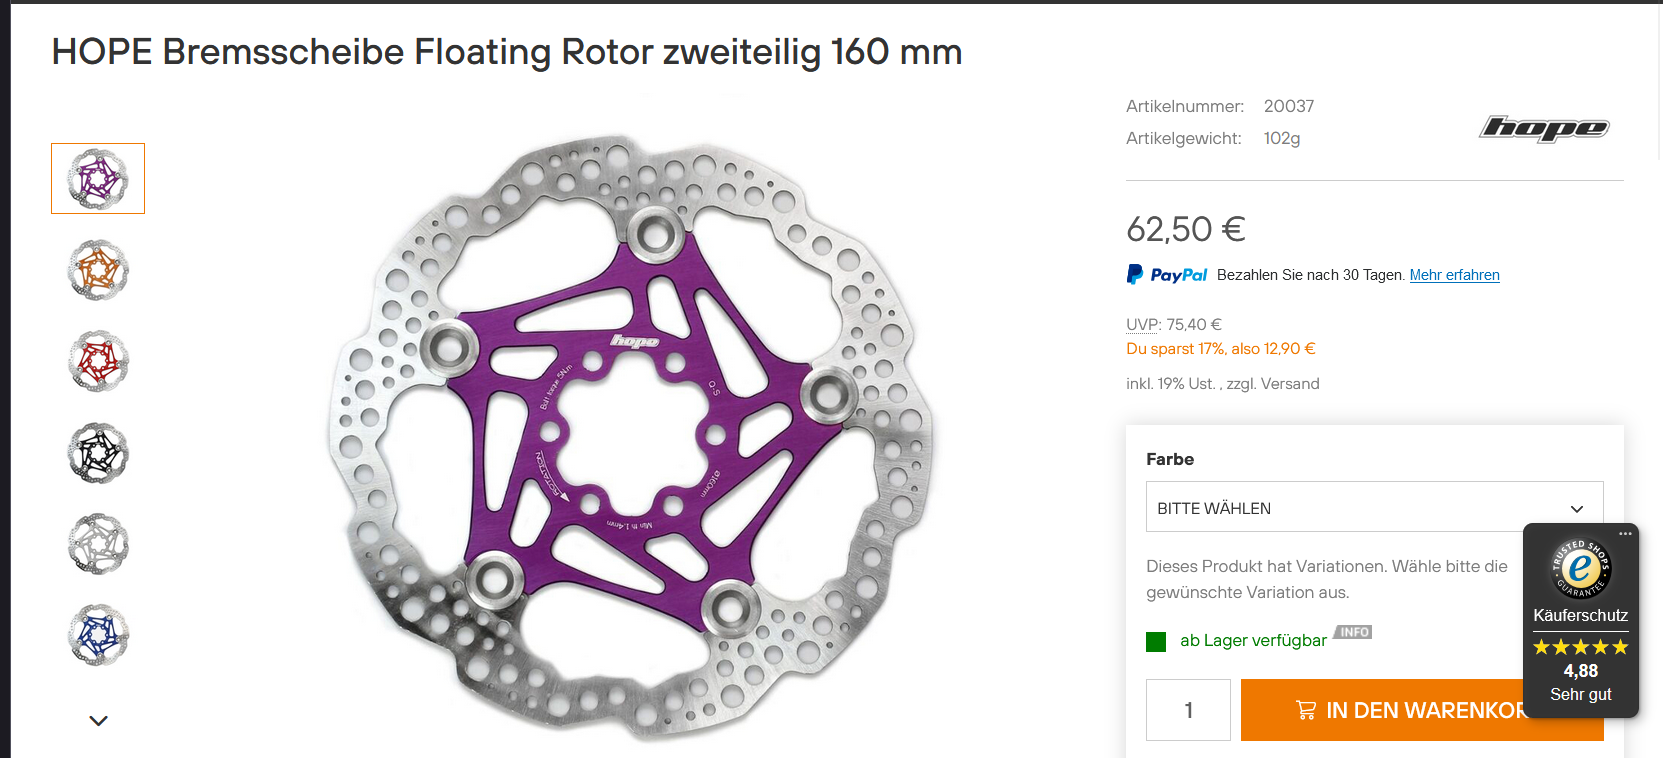Select the purple rotor thumbnail

[x=98, y=179]
